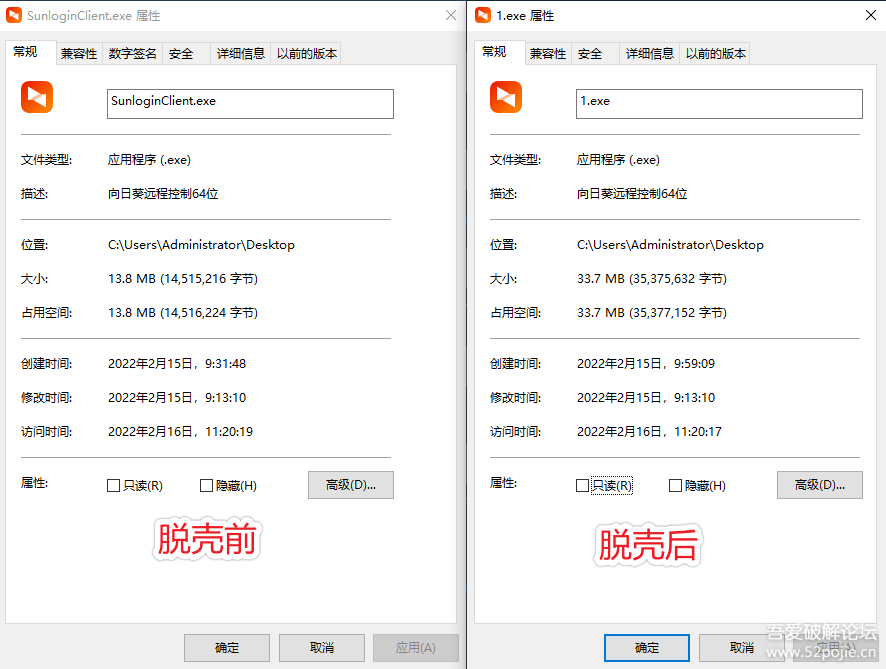Click 取消 in 1.exe window
This screenshot has width=886, height=669.
[742, 648]
